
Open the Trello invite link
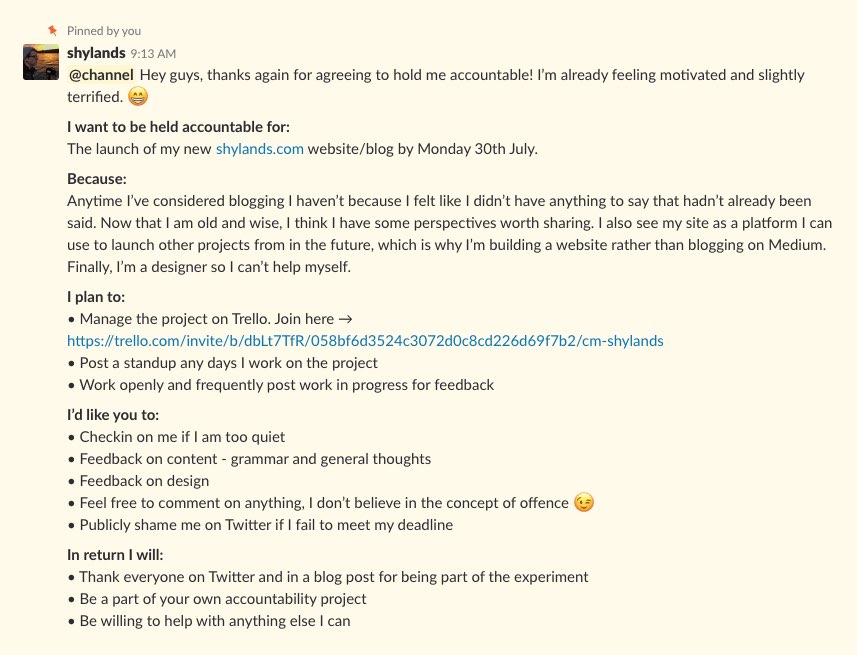(365, 341)
